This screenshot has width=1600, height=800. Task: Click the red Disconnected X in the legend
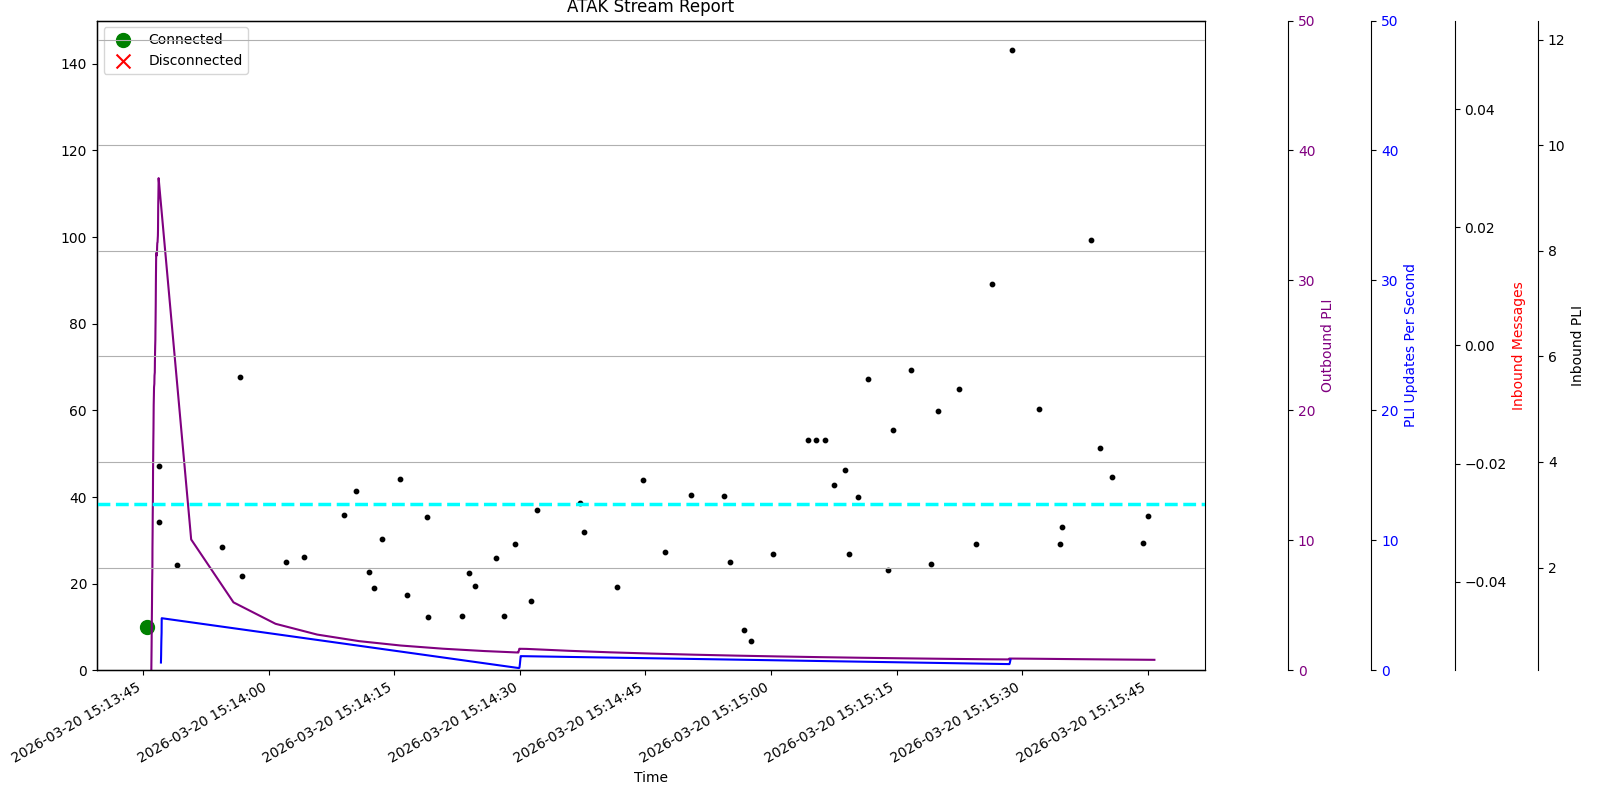pyautogui.click(x=123, y=61)
